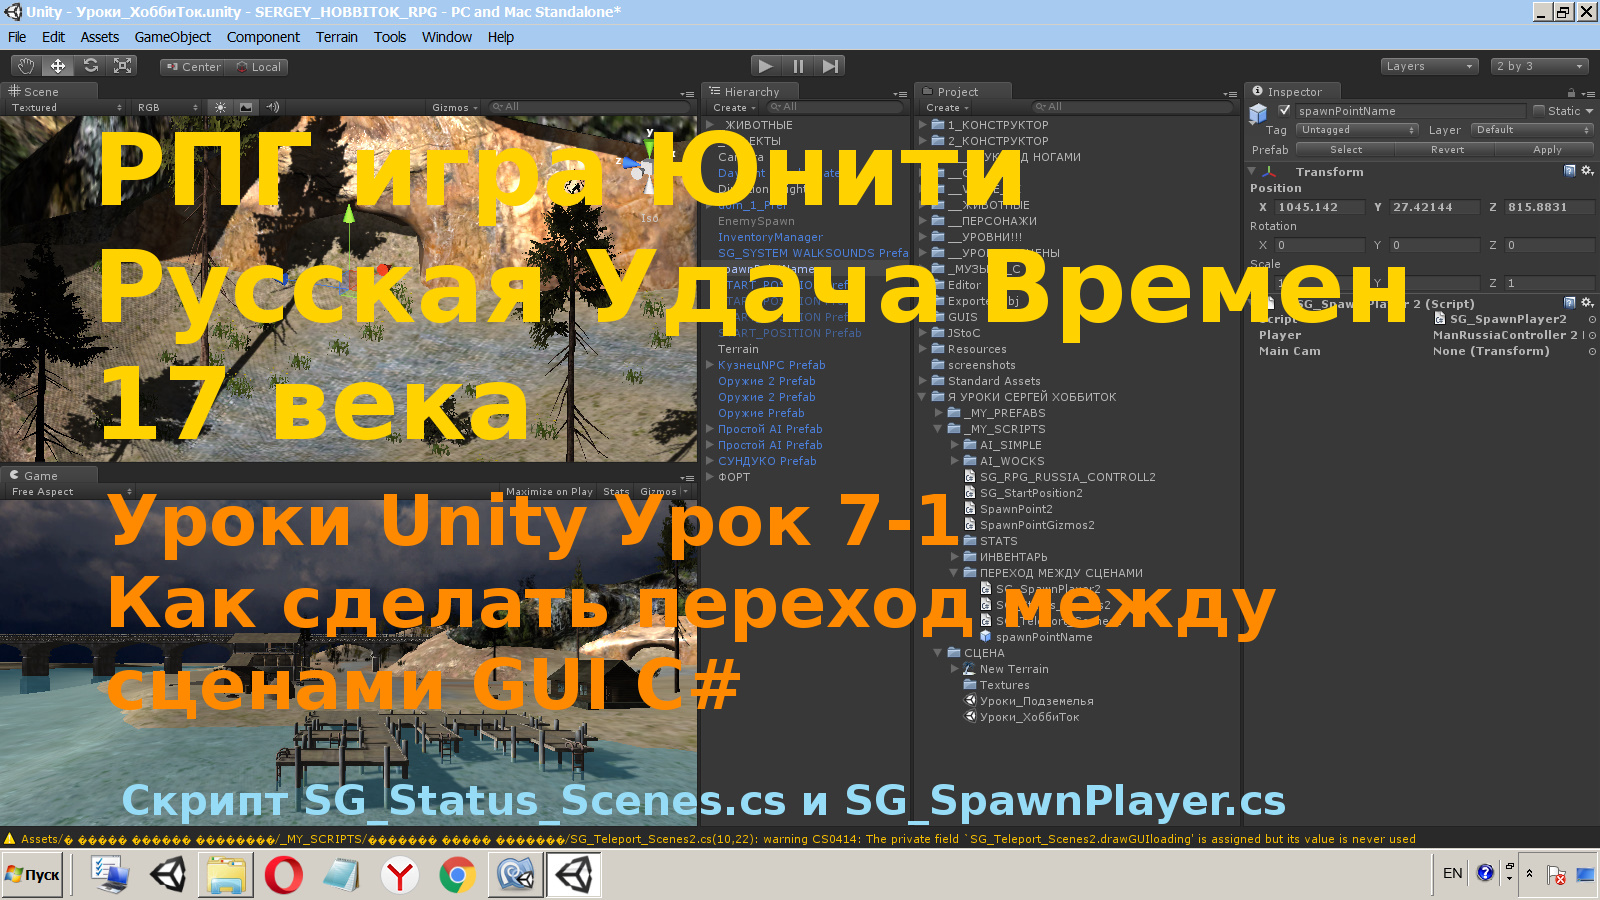Click the Step frame button
Image resolution: width=1600 pixels, height=900 pixels.
[830, 66]
